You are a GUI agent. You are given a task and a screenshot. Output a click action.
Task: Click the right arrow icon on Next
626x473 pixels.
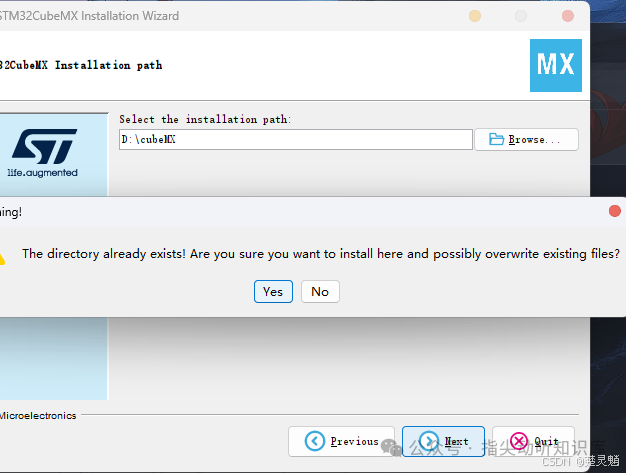tap(429, 441)
